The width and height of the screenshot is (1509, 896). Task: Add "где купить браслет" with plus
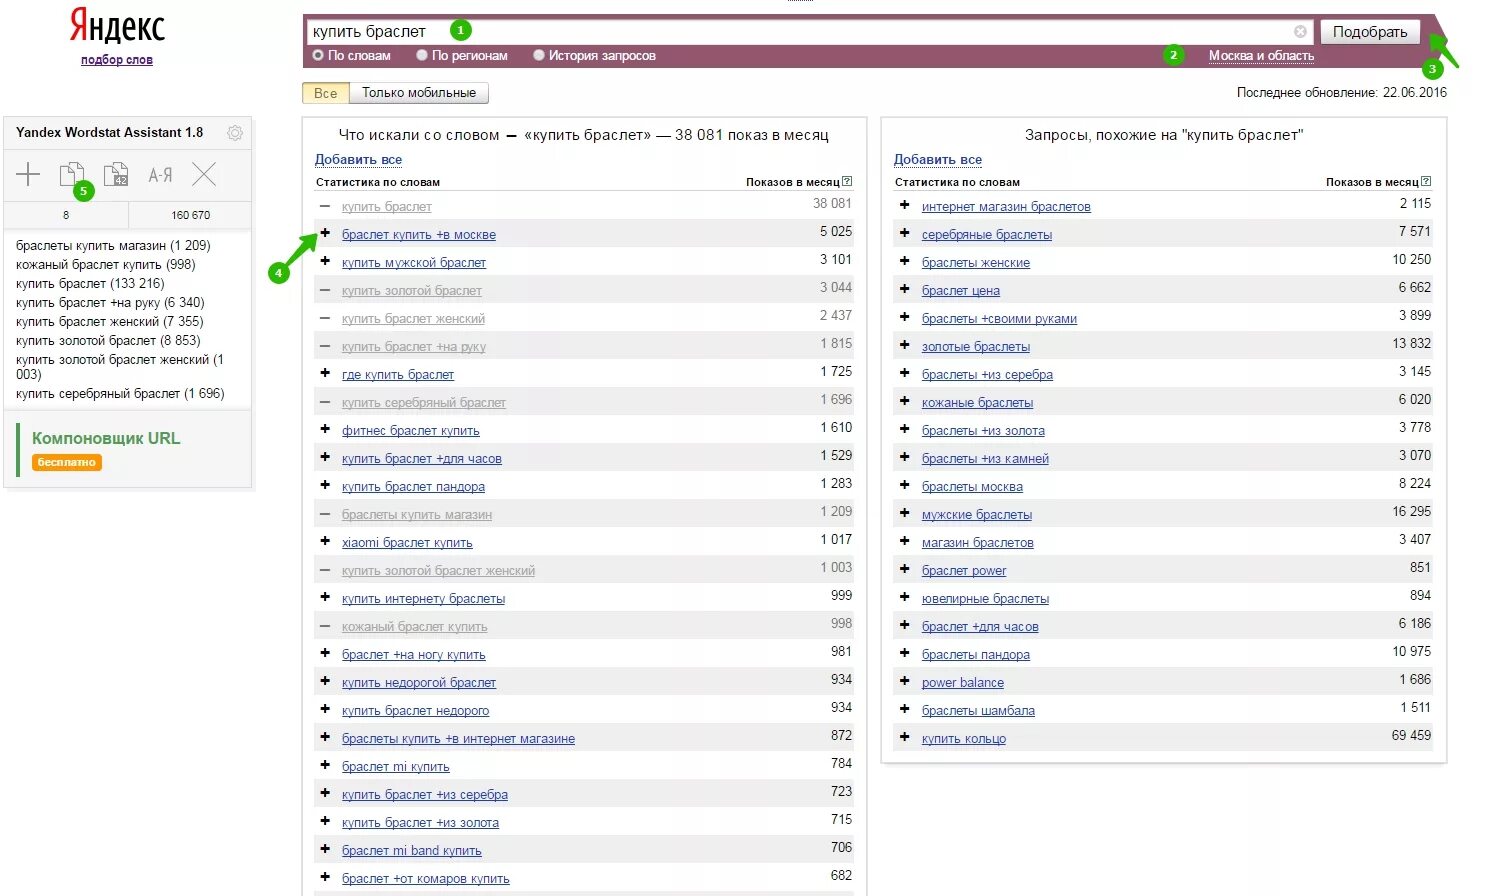325,373
